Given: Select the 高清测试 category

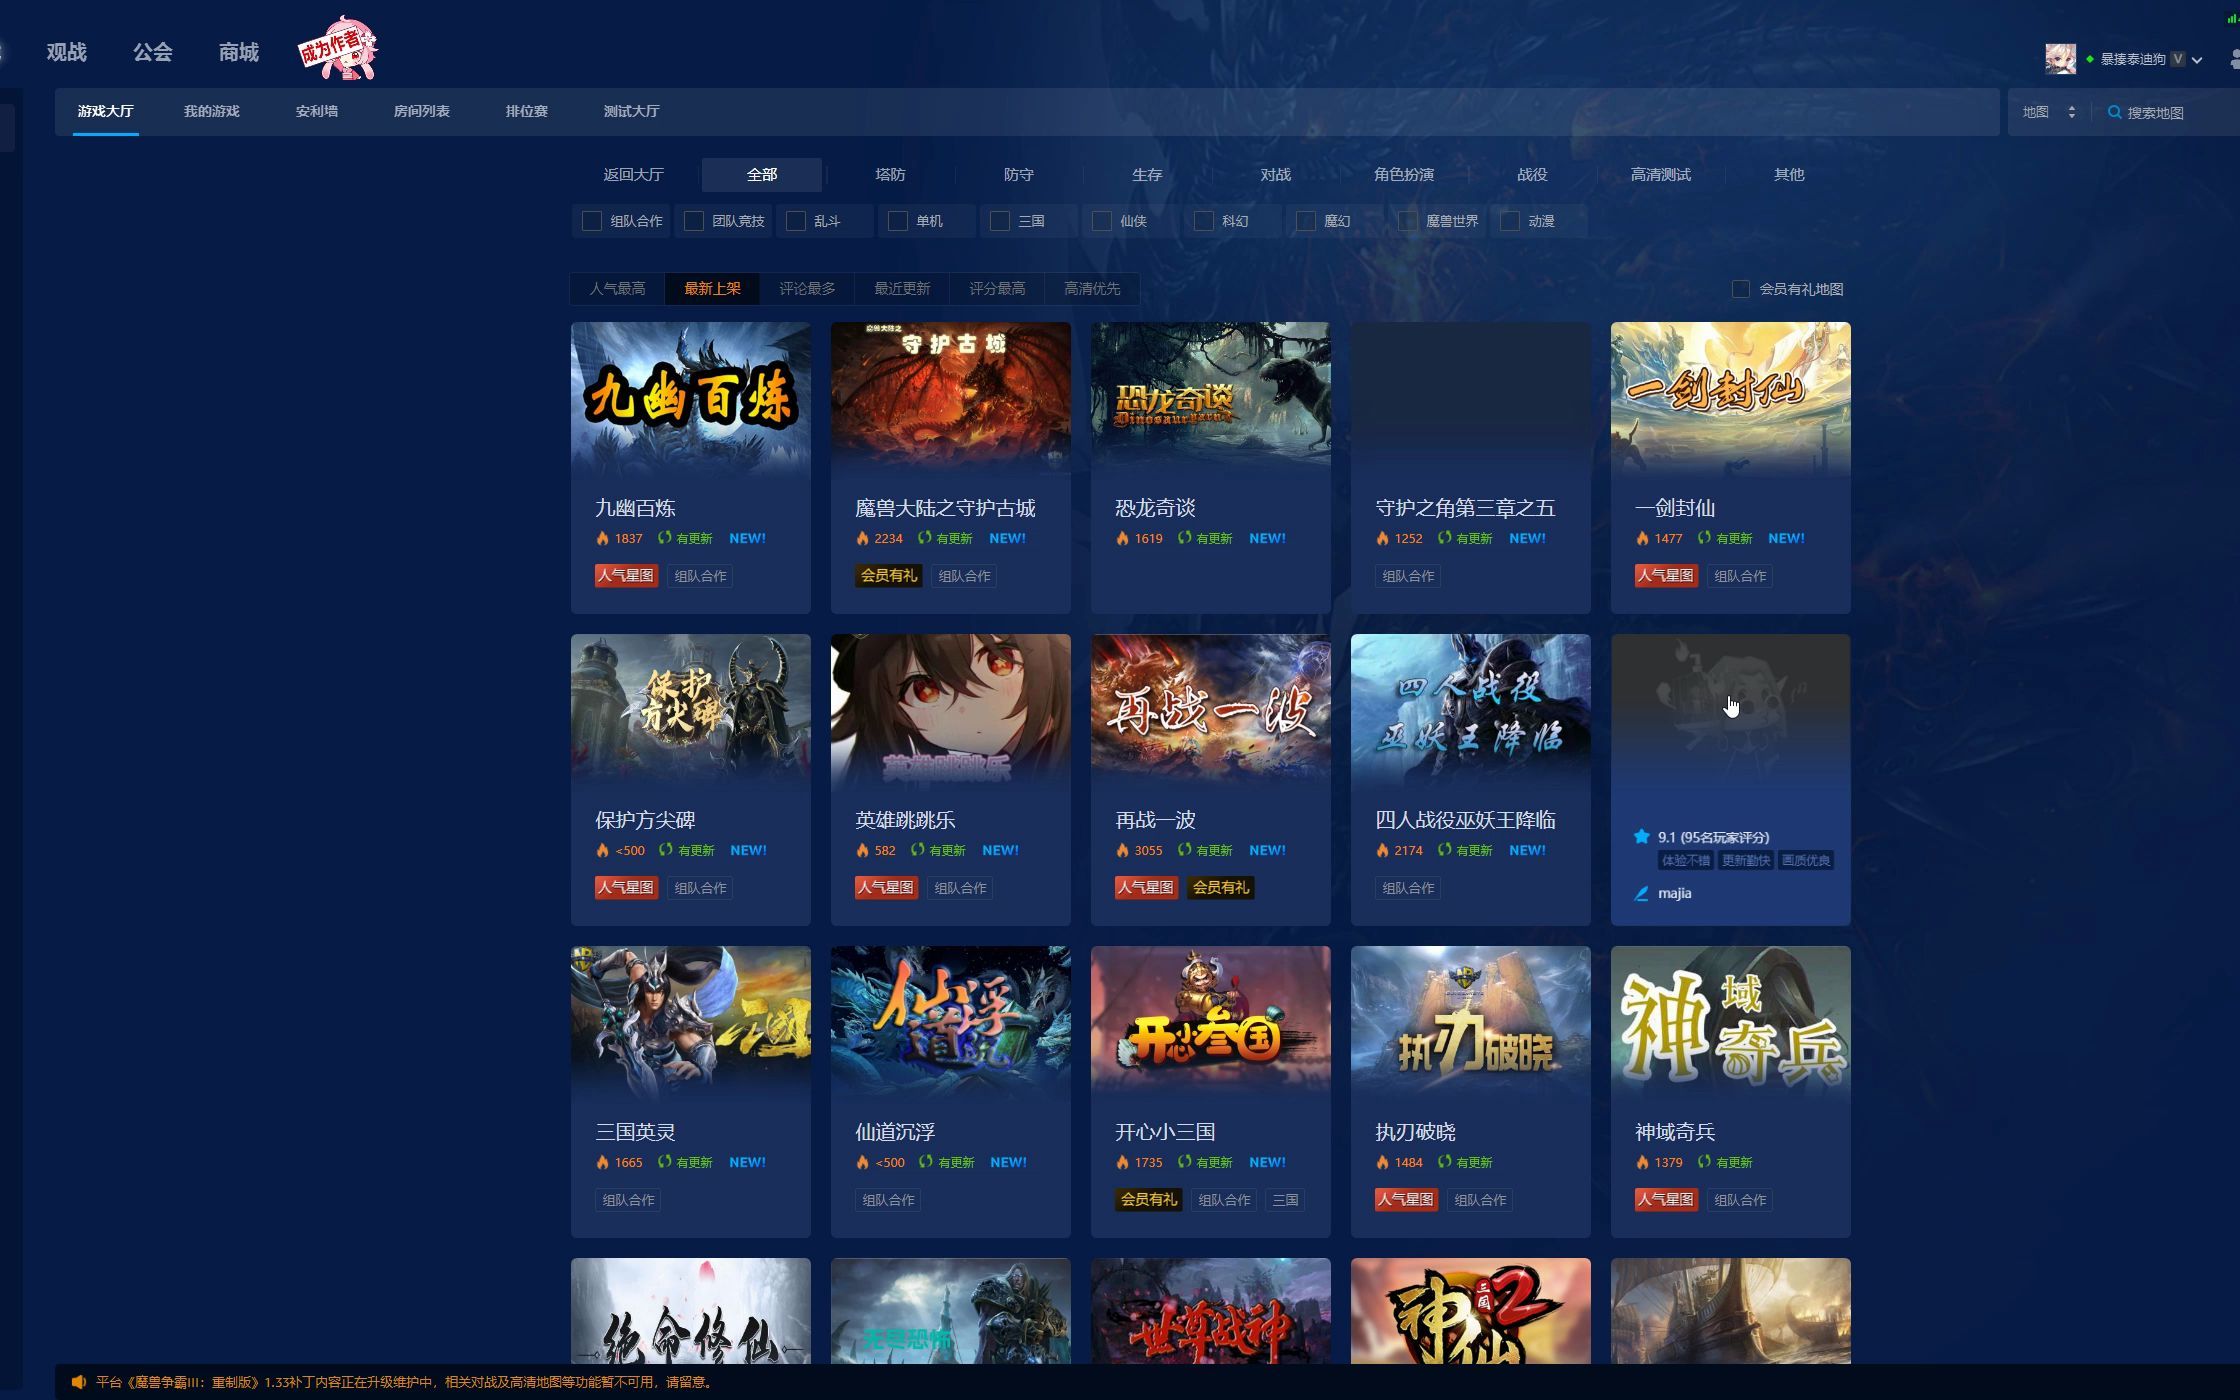Looking at the screenshot, I should coord(1660,175).
